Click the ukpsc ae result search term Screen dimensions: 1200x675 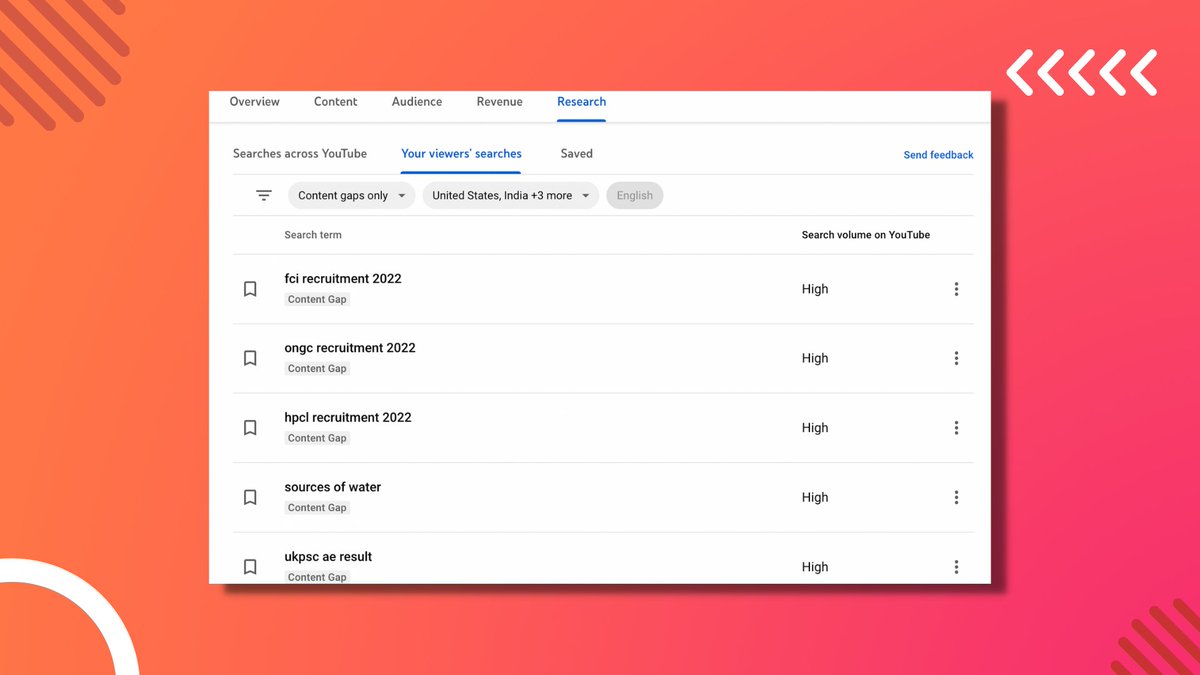coord(328,557)
